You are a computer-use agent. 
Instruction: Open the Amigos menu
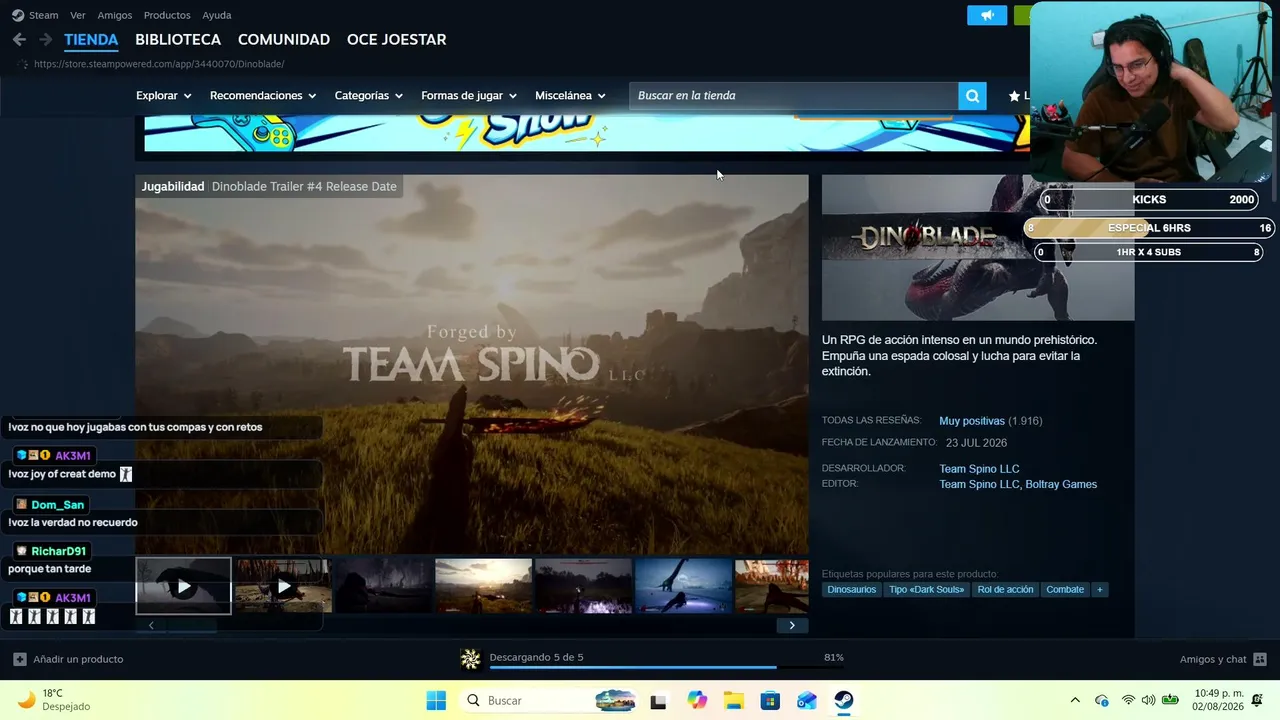(115, 15)
